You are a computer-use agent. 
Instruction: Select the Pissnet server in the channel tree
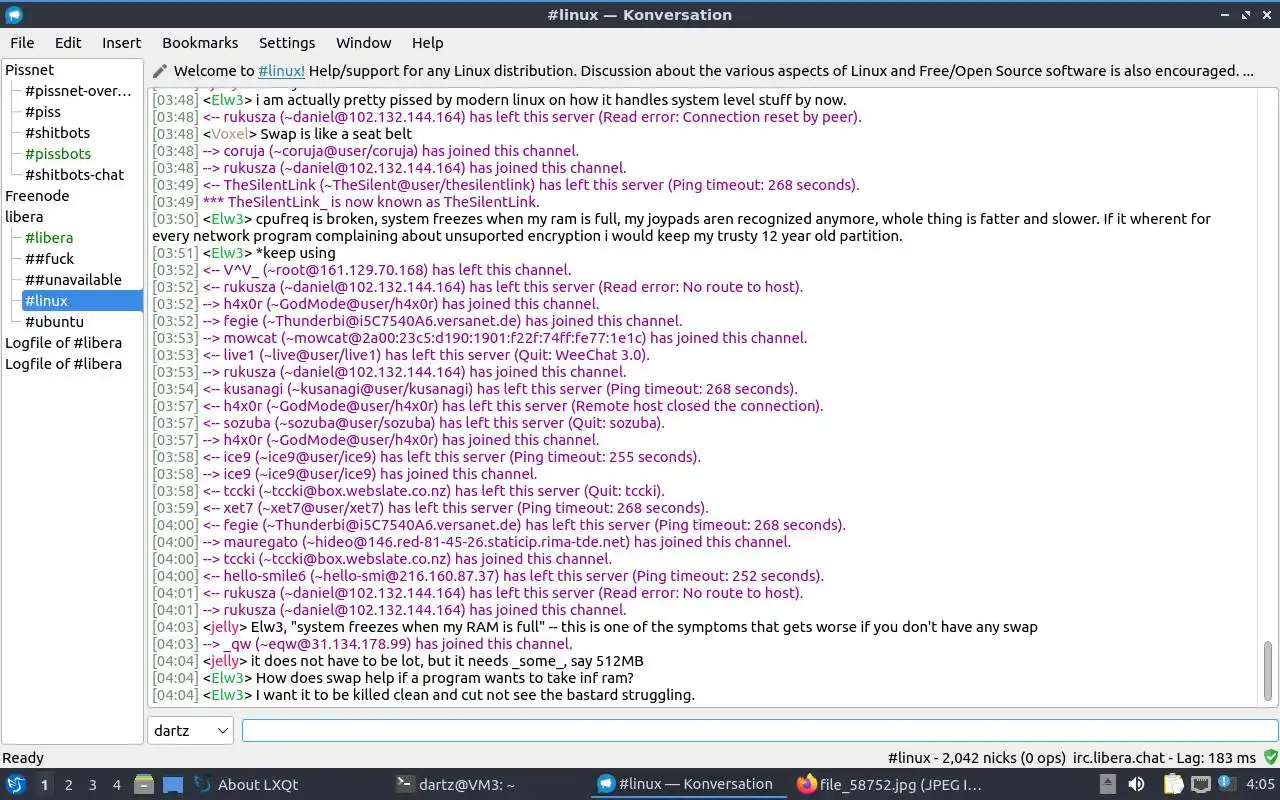tap(30, 70)
